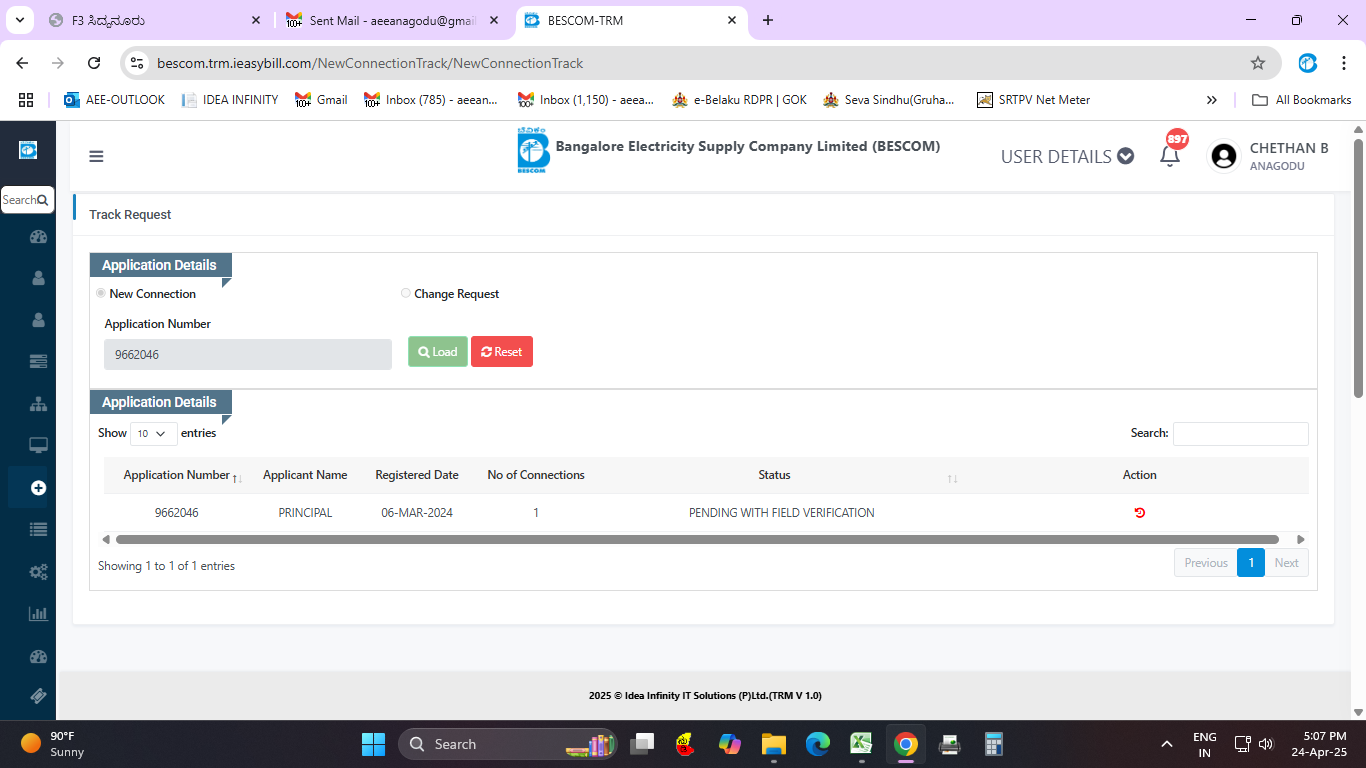Click the PENDING WITH FIELD VERIFICATION status text
Screen dimensions: 1366x768
pos(782,513)
